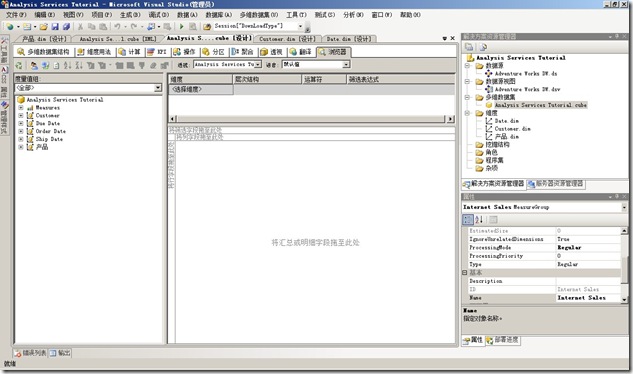The height and width of the screenshot is (374, 633).
Task: Click the Alphabetical sort icon in Properties panel
Action: [479, 220]
